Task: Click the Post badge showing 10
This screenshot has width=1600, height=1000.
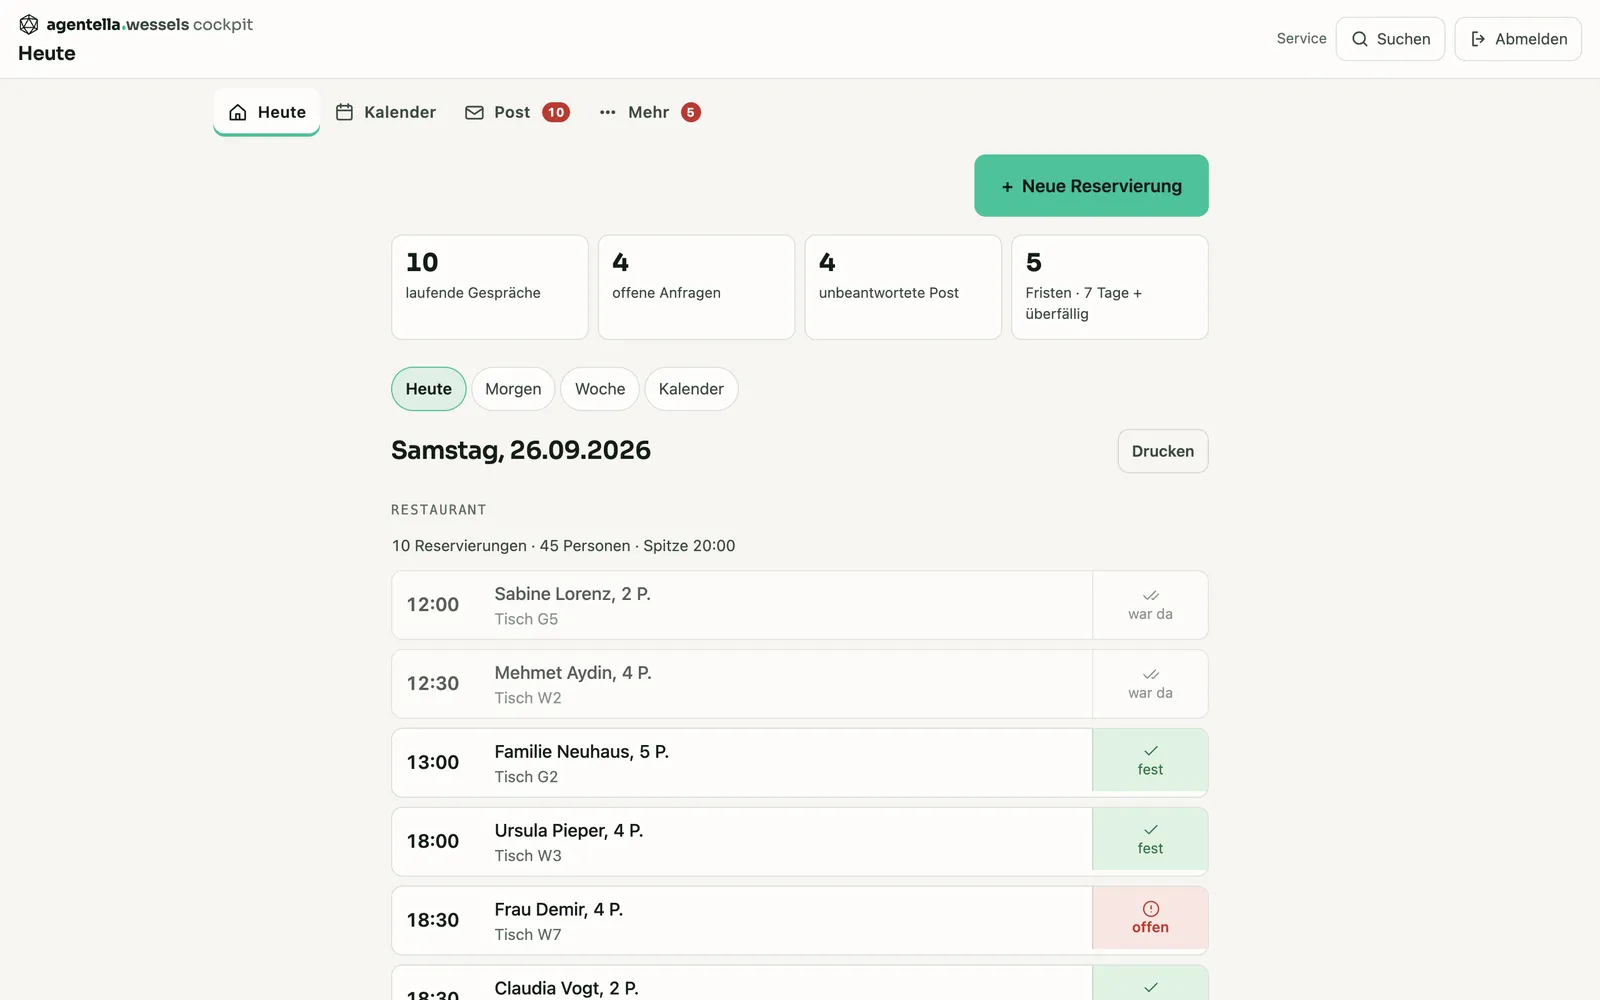Action: [556, 112]
